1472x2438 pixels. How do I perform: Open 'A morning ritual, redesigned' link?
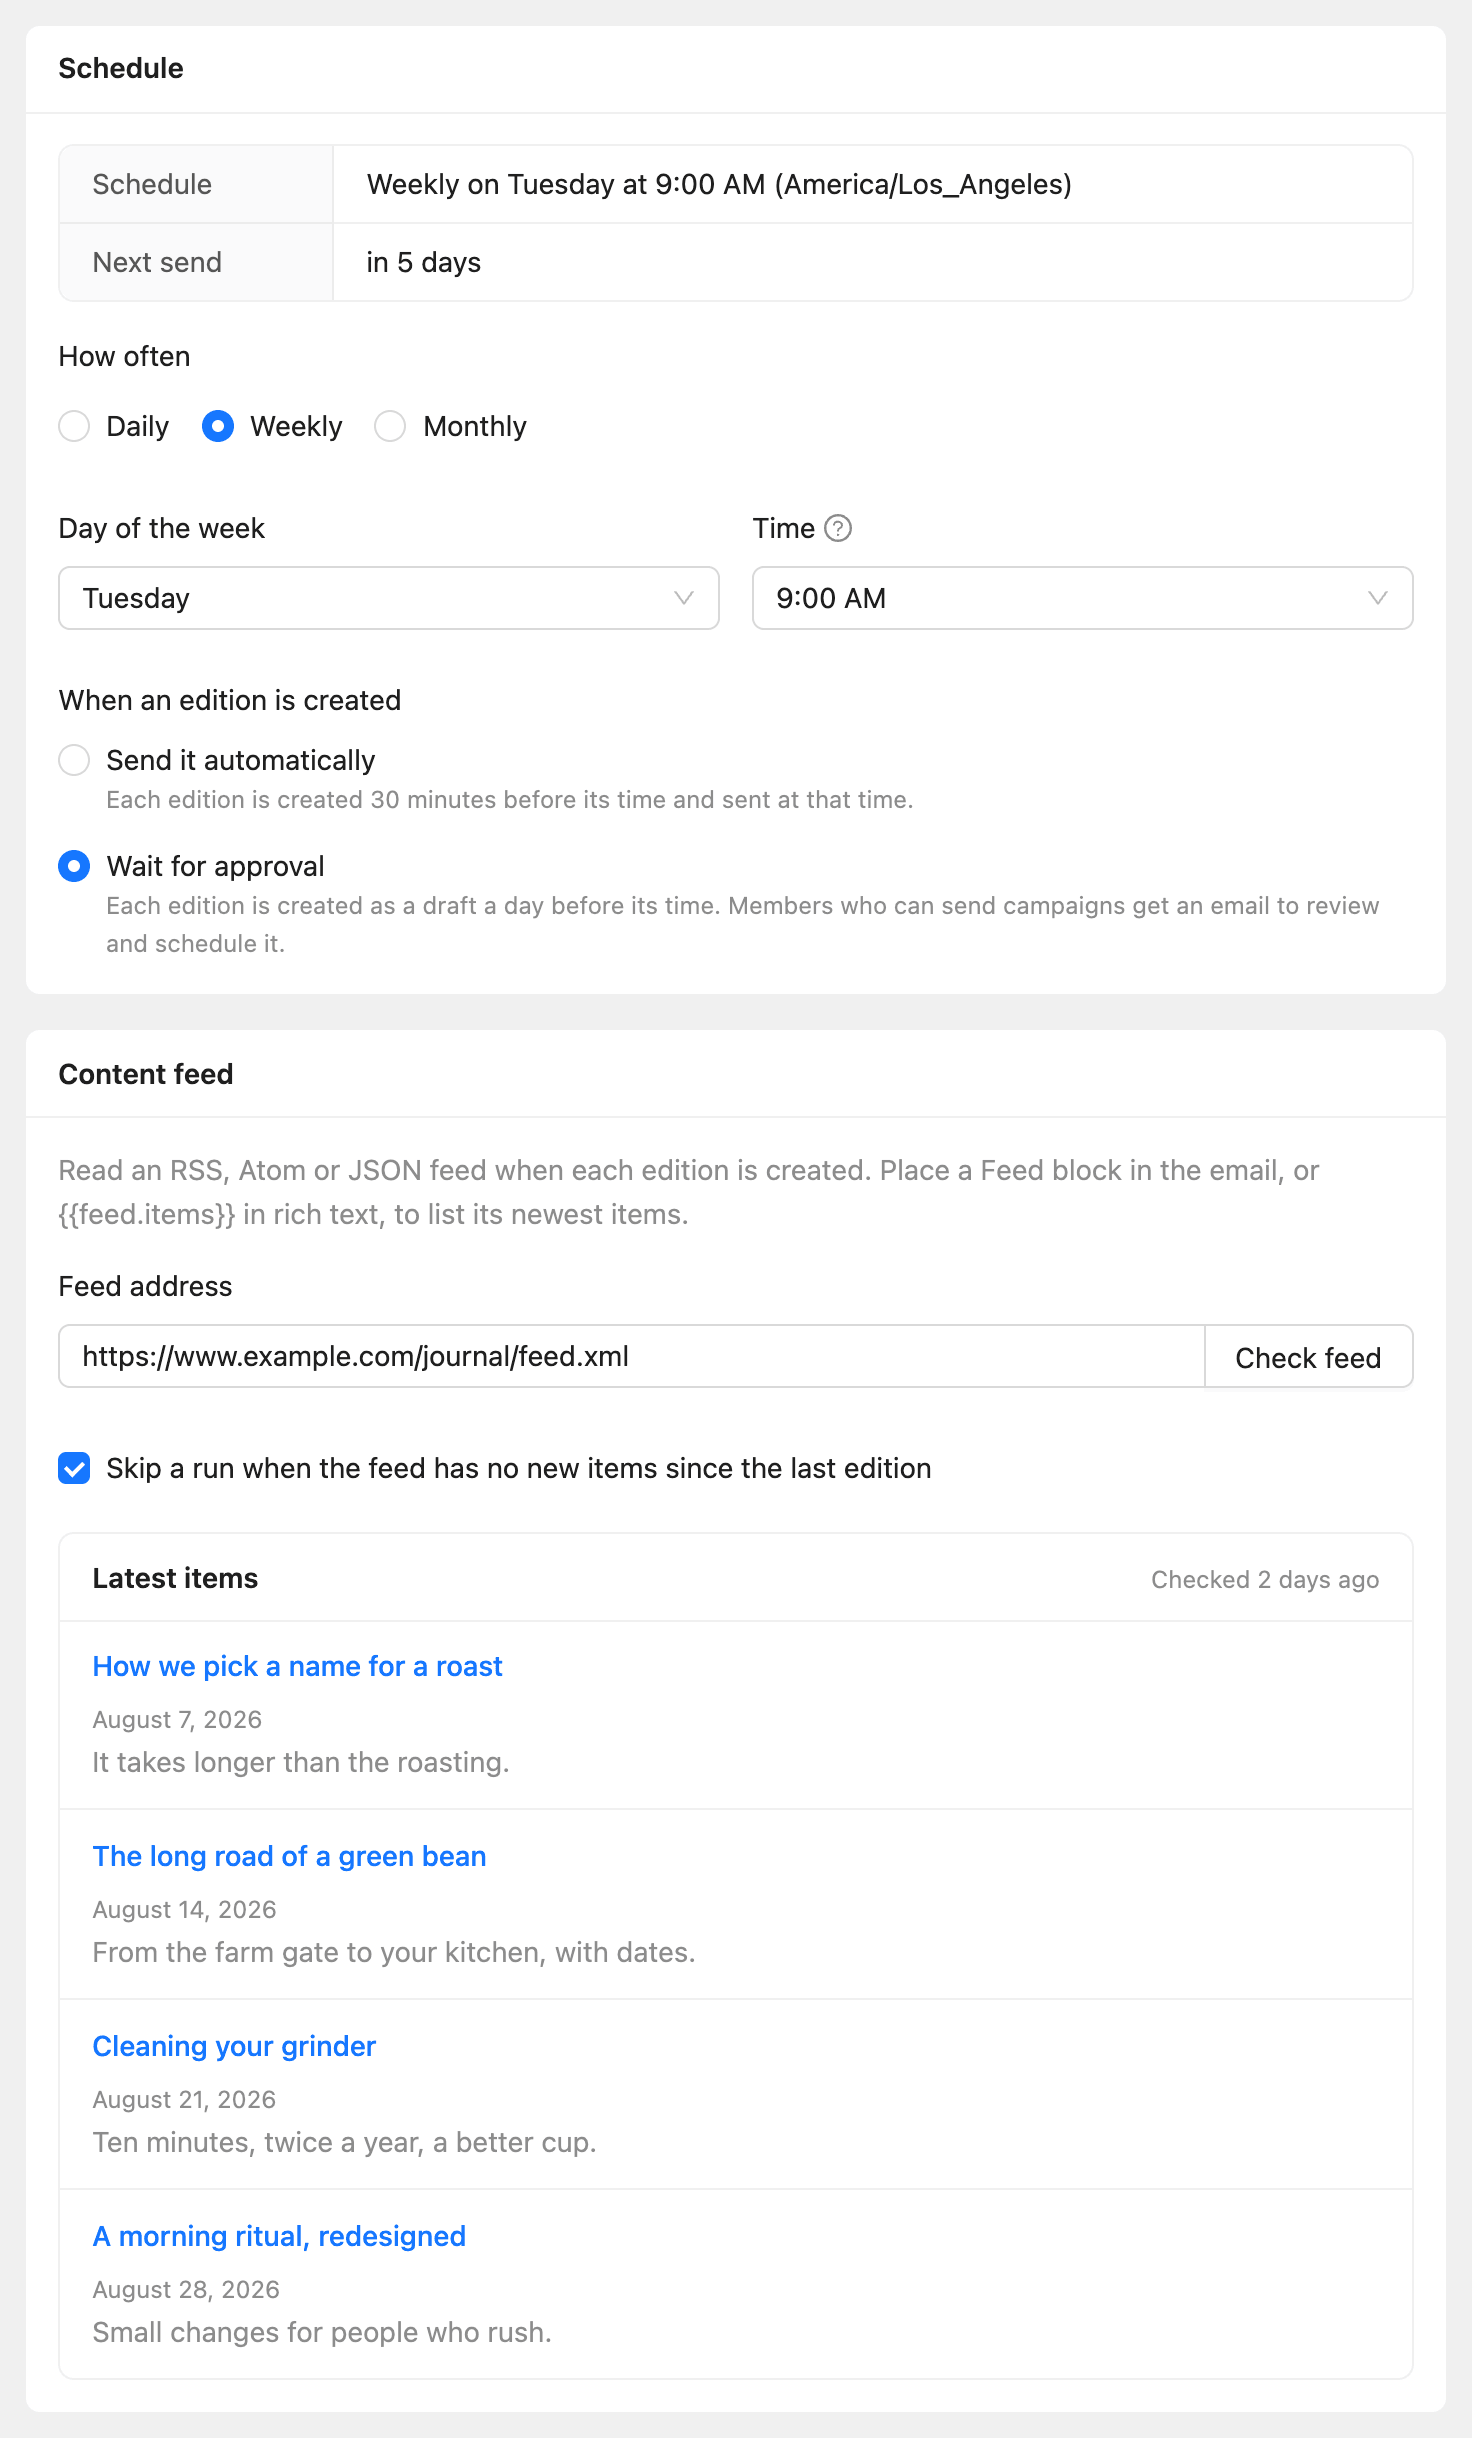tap(279, 2236)
